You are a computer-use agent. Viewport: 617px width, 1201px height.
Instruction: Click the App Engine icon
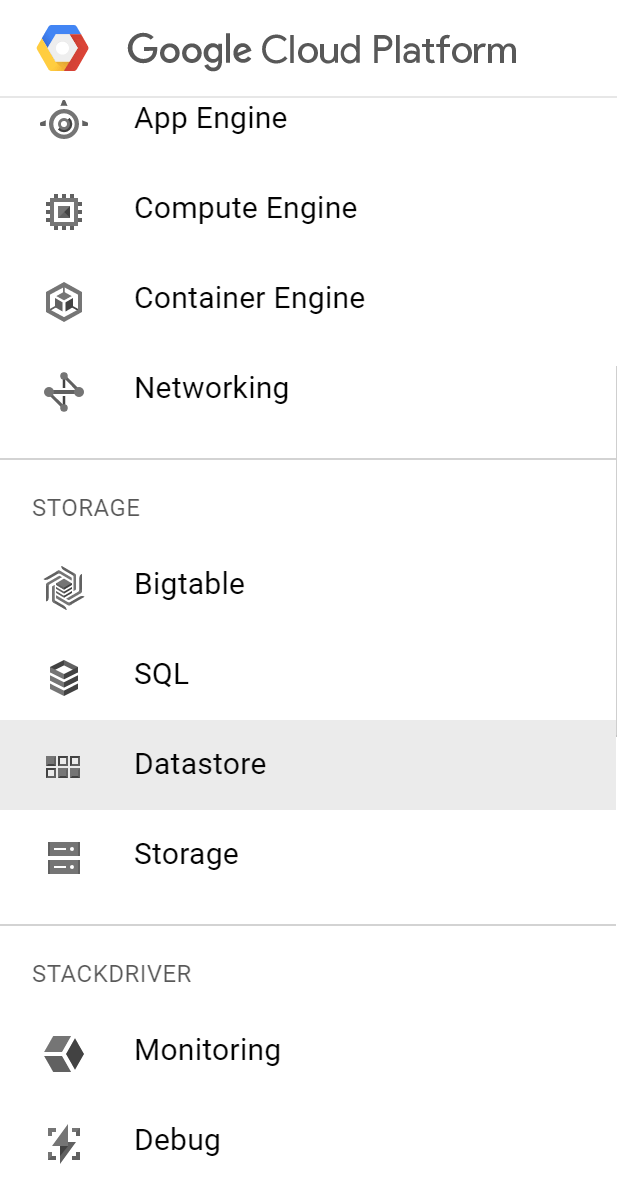click(x=64, y=122)
